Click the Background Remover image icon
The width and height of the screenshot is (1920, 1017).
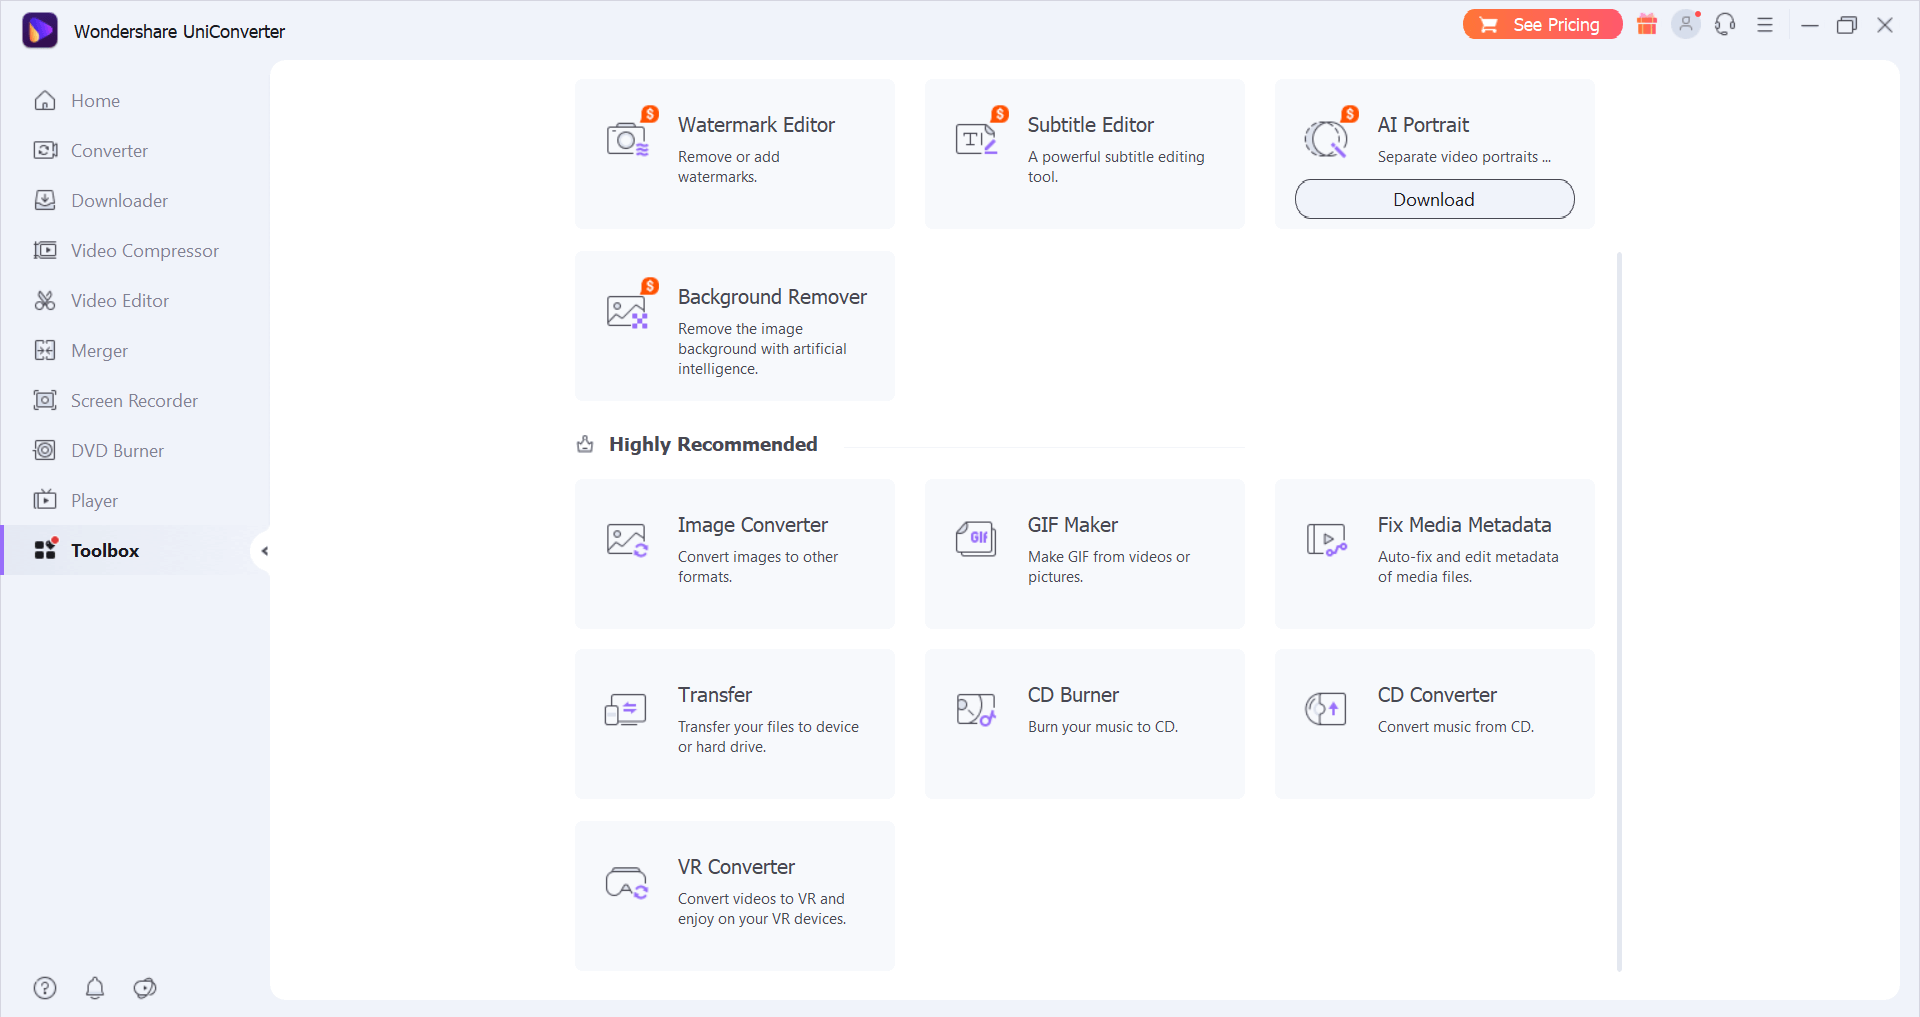pos(628,310)
